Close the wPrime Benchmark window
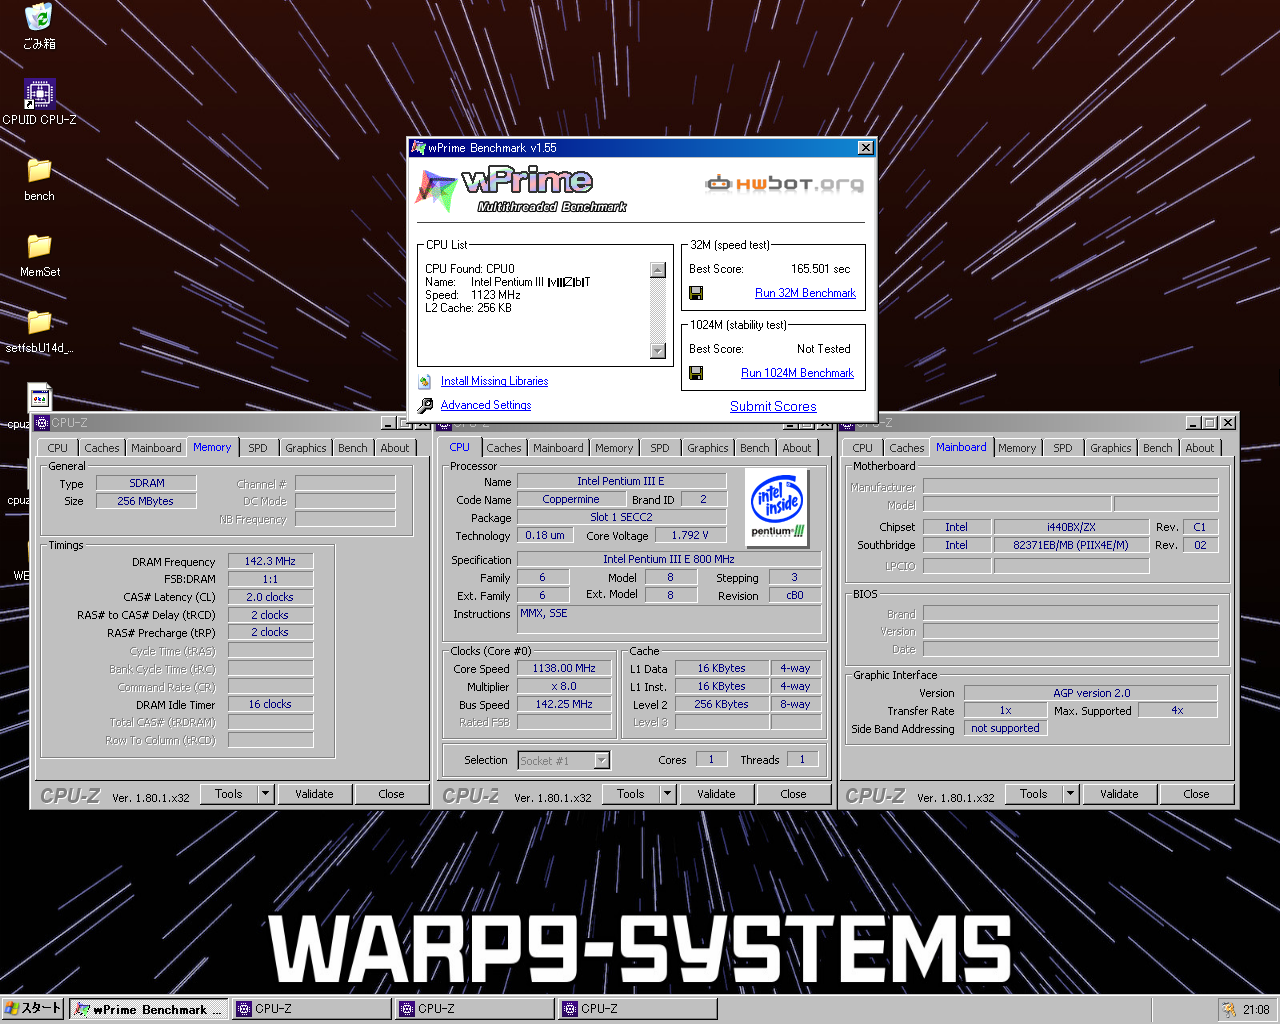 pos(866,148)
